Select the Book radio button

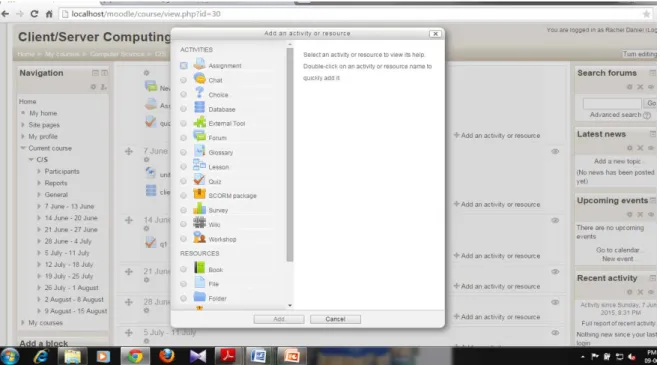[184, 269]
